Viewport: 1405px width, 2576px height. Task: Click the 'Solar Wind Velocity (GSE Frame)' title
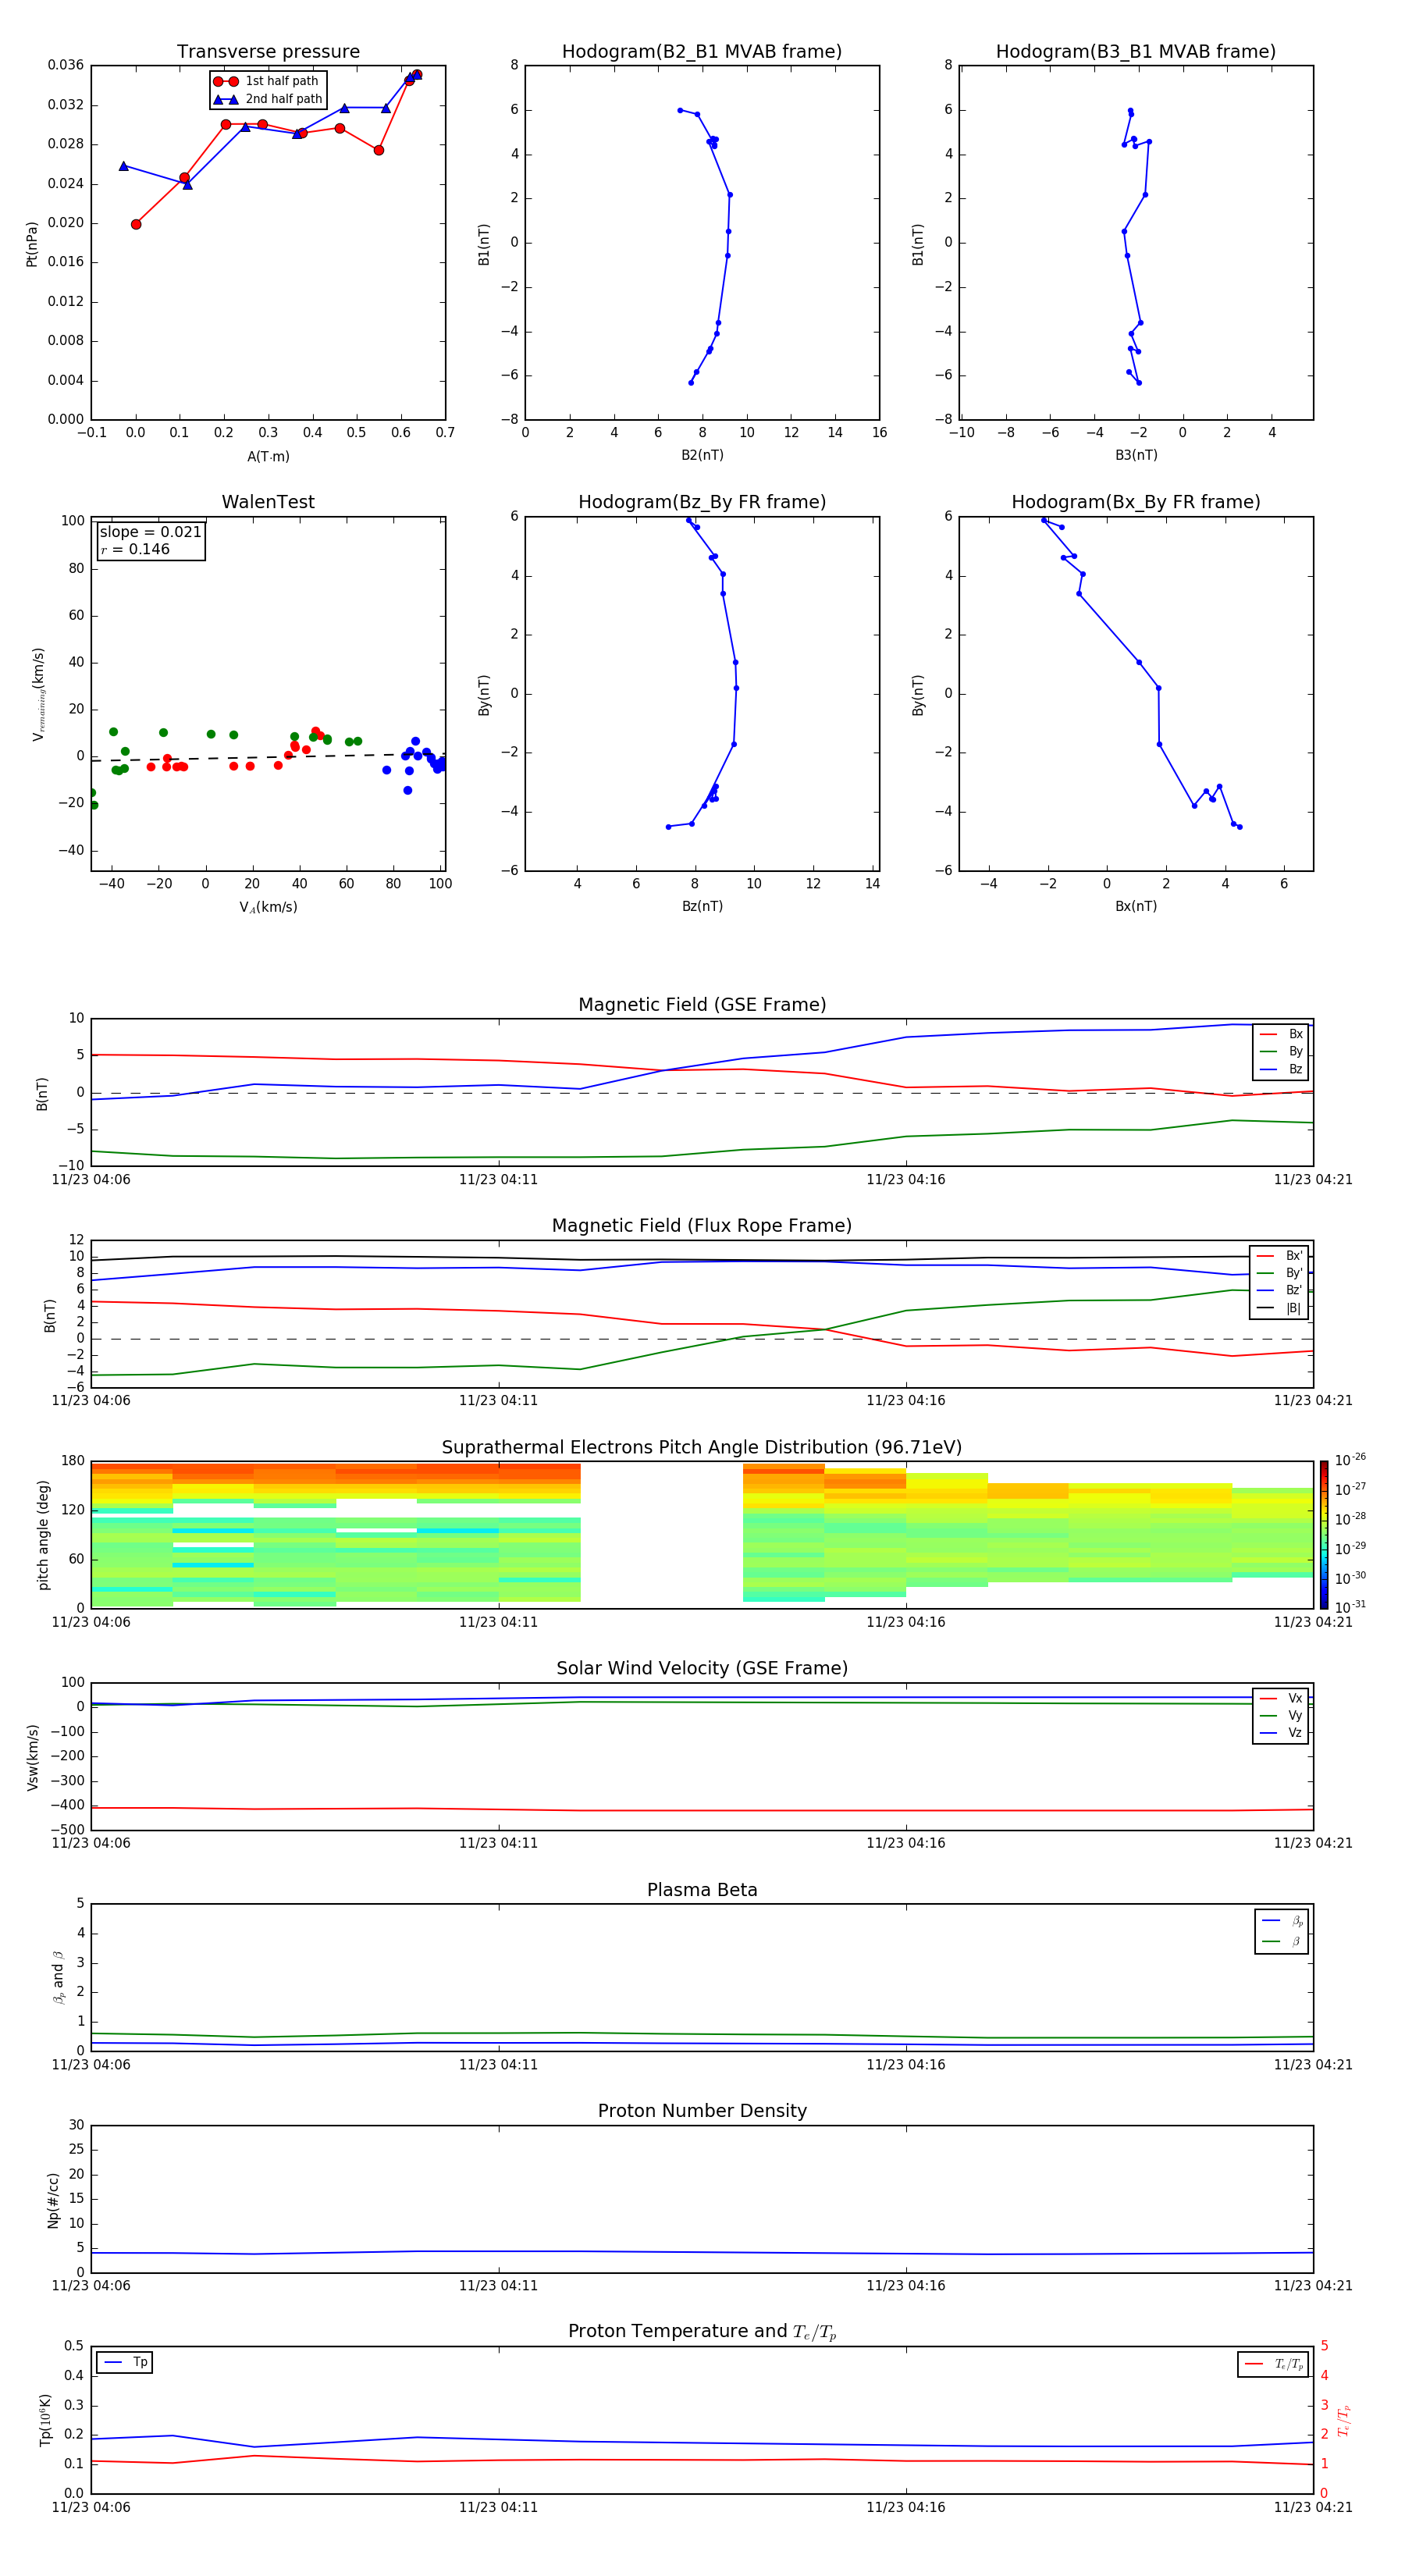(x=702, y=1669)
